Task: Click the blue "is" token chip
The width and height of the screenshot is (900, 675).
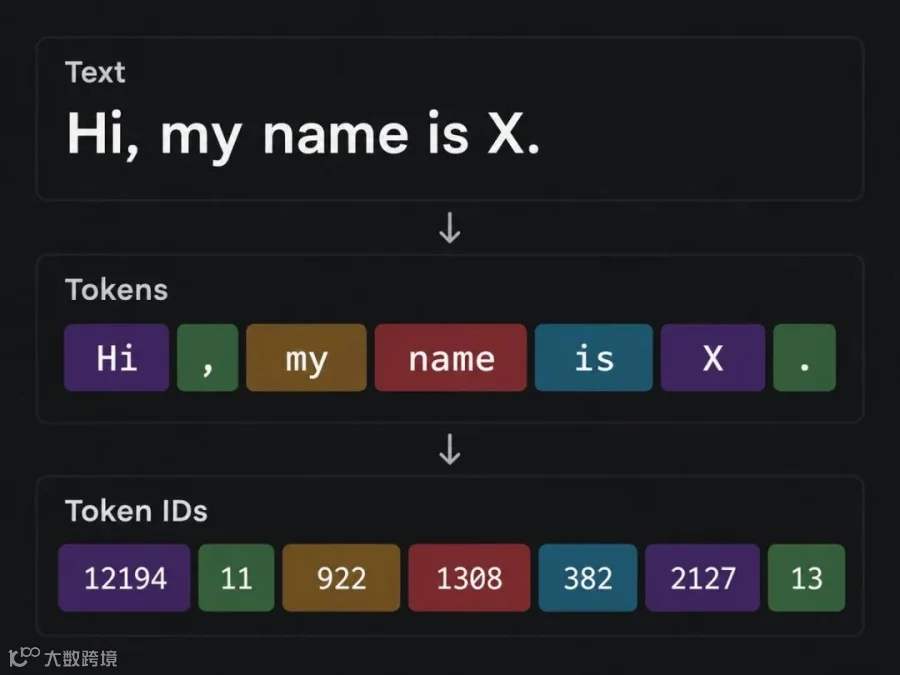Action: 593,358
